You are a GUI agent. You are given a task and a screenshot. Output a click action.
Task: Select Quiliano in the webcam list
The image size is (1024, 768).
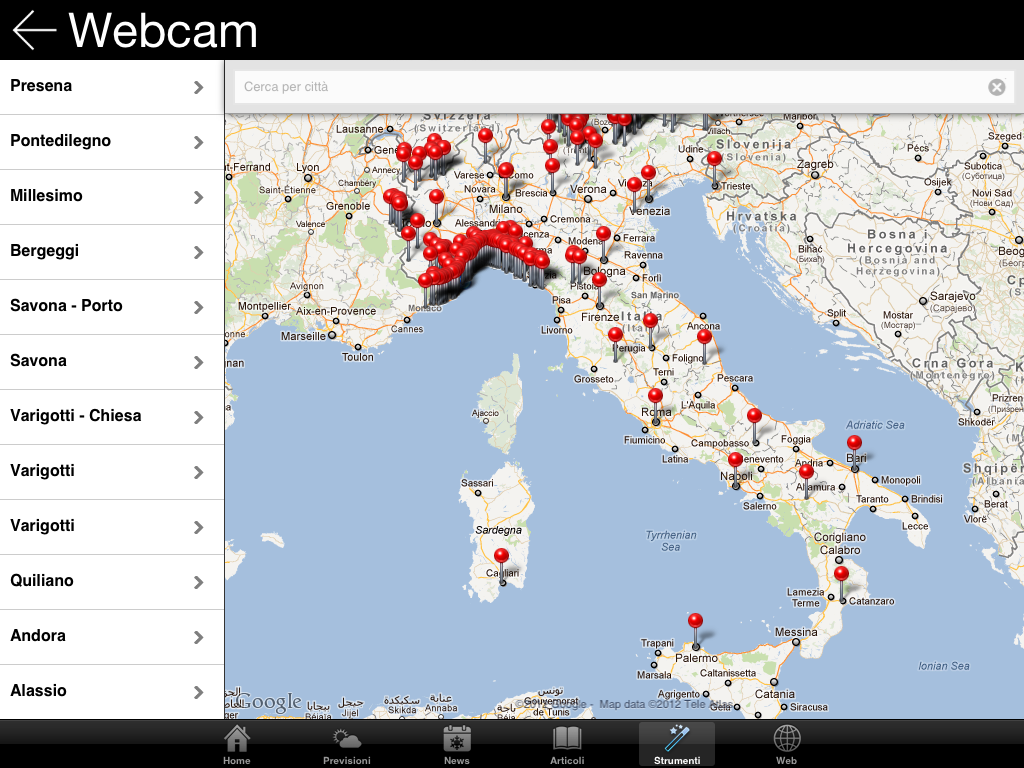[112, 582]
